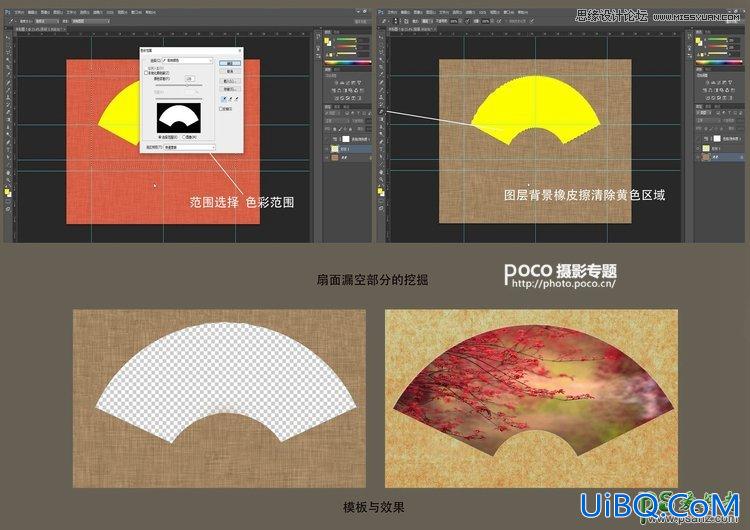Select the Brush tool in right screenshot

(x=381, y=89)
